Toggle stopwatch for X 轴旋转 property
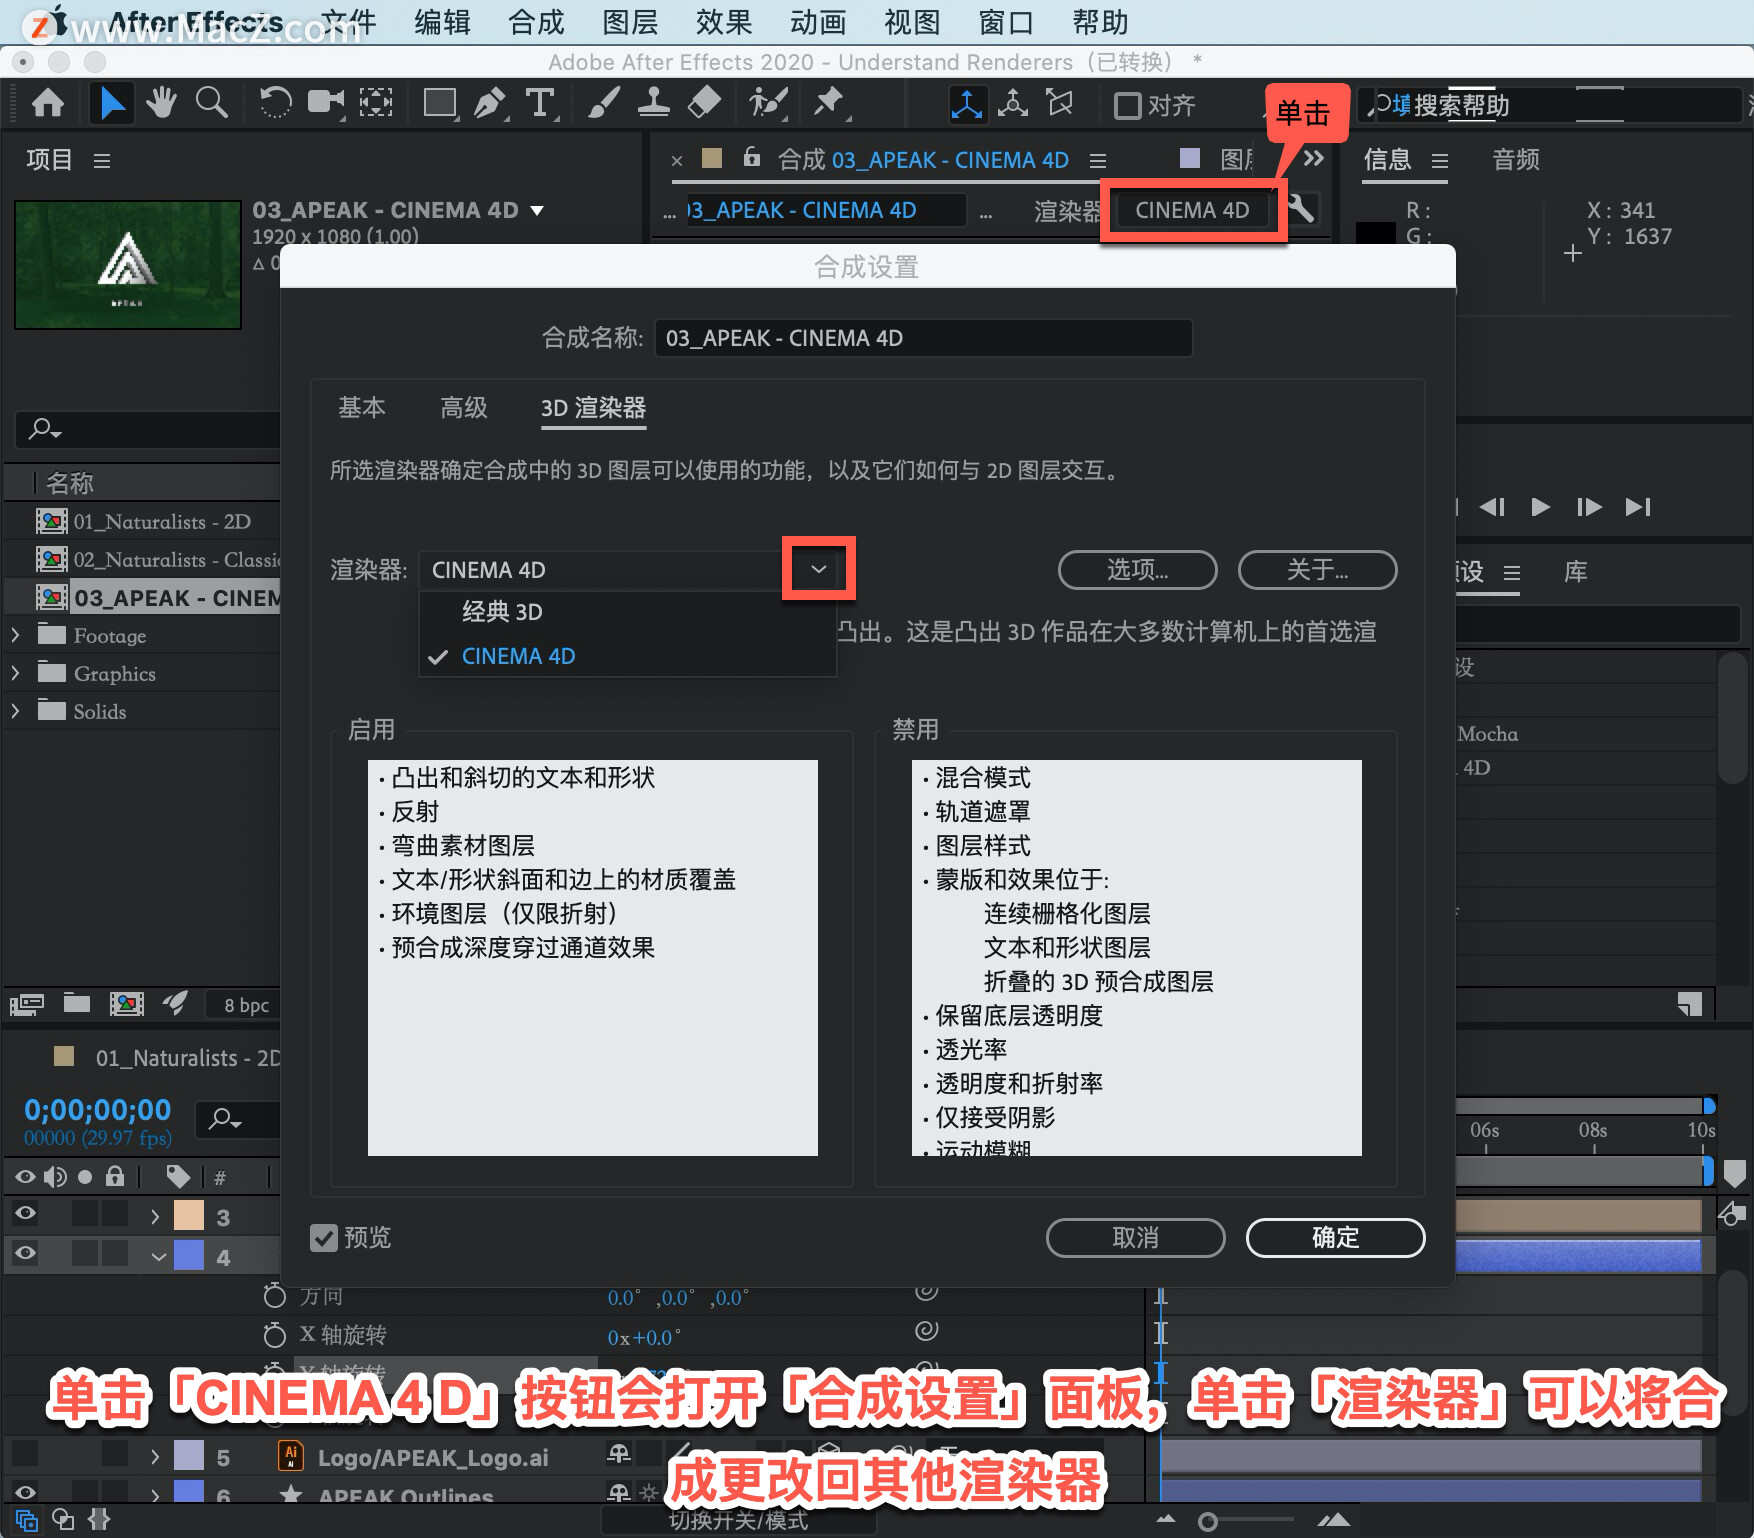 [x=274, y=1335]
